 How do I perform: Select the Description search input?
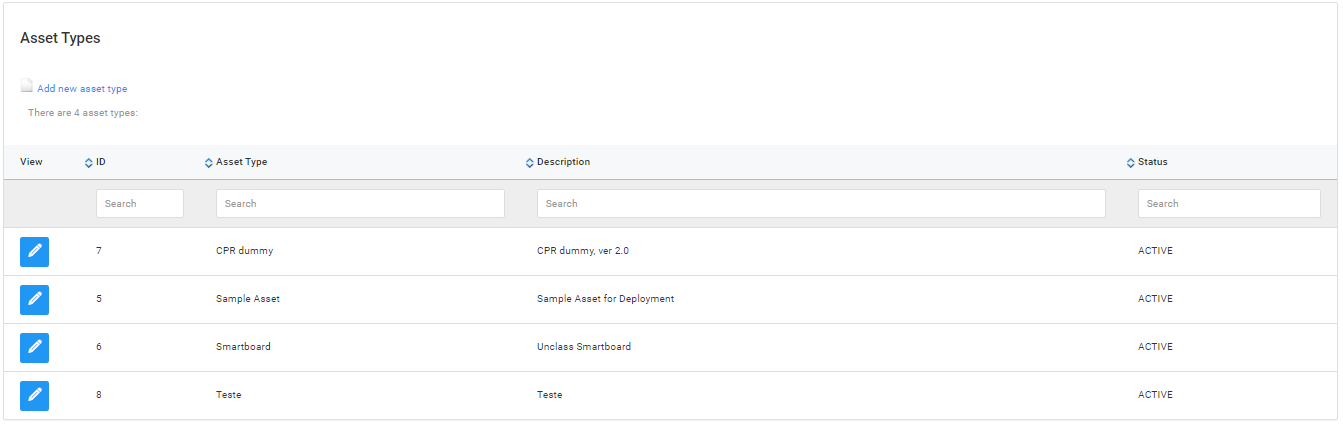coord(820,204)
